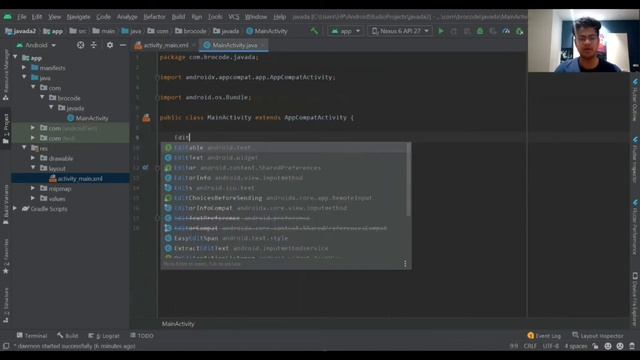Click the collapse all icon in Project panel
Screen dimensions: 640x360
(93, 45)
